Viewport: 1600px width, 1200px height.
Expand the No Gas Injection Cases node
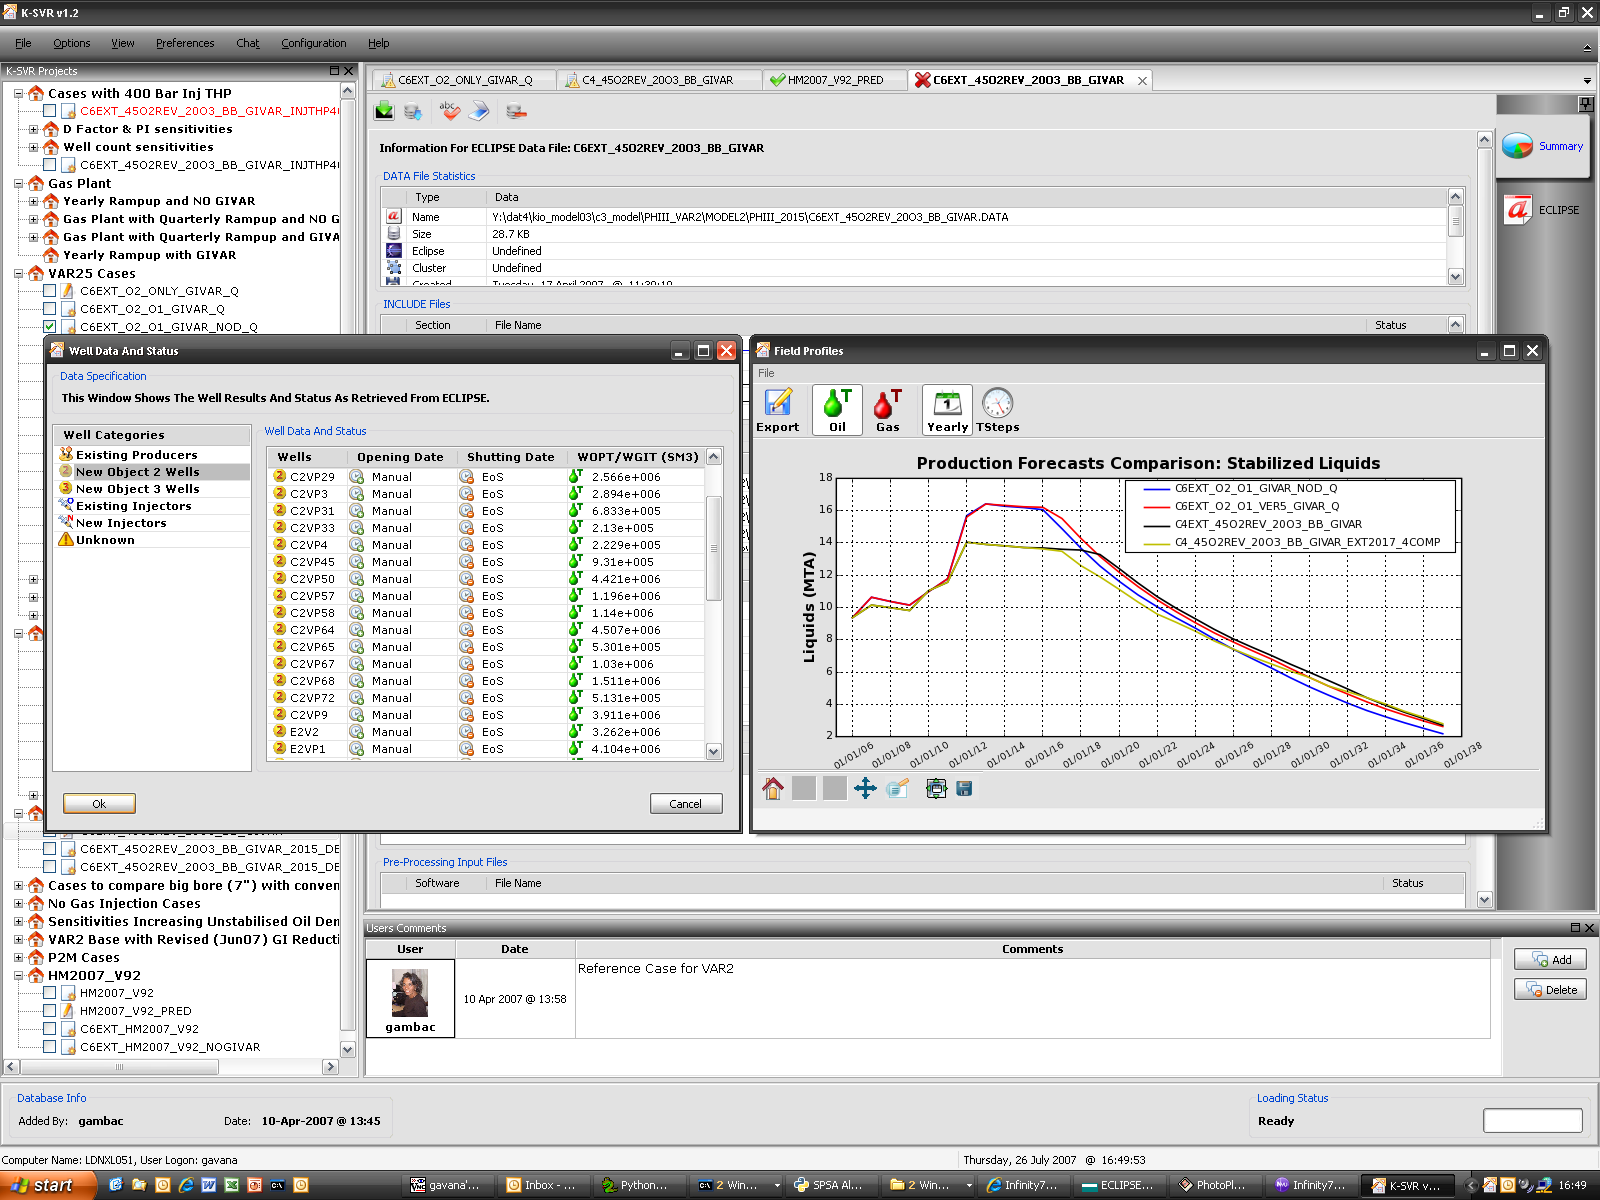(19, 904)
